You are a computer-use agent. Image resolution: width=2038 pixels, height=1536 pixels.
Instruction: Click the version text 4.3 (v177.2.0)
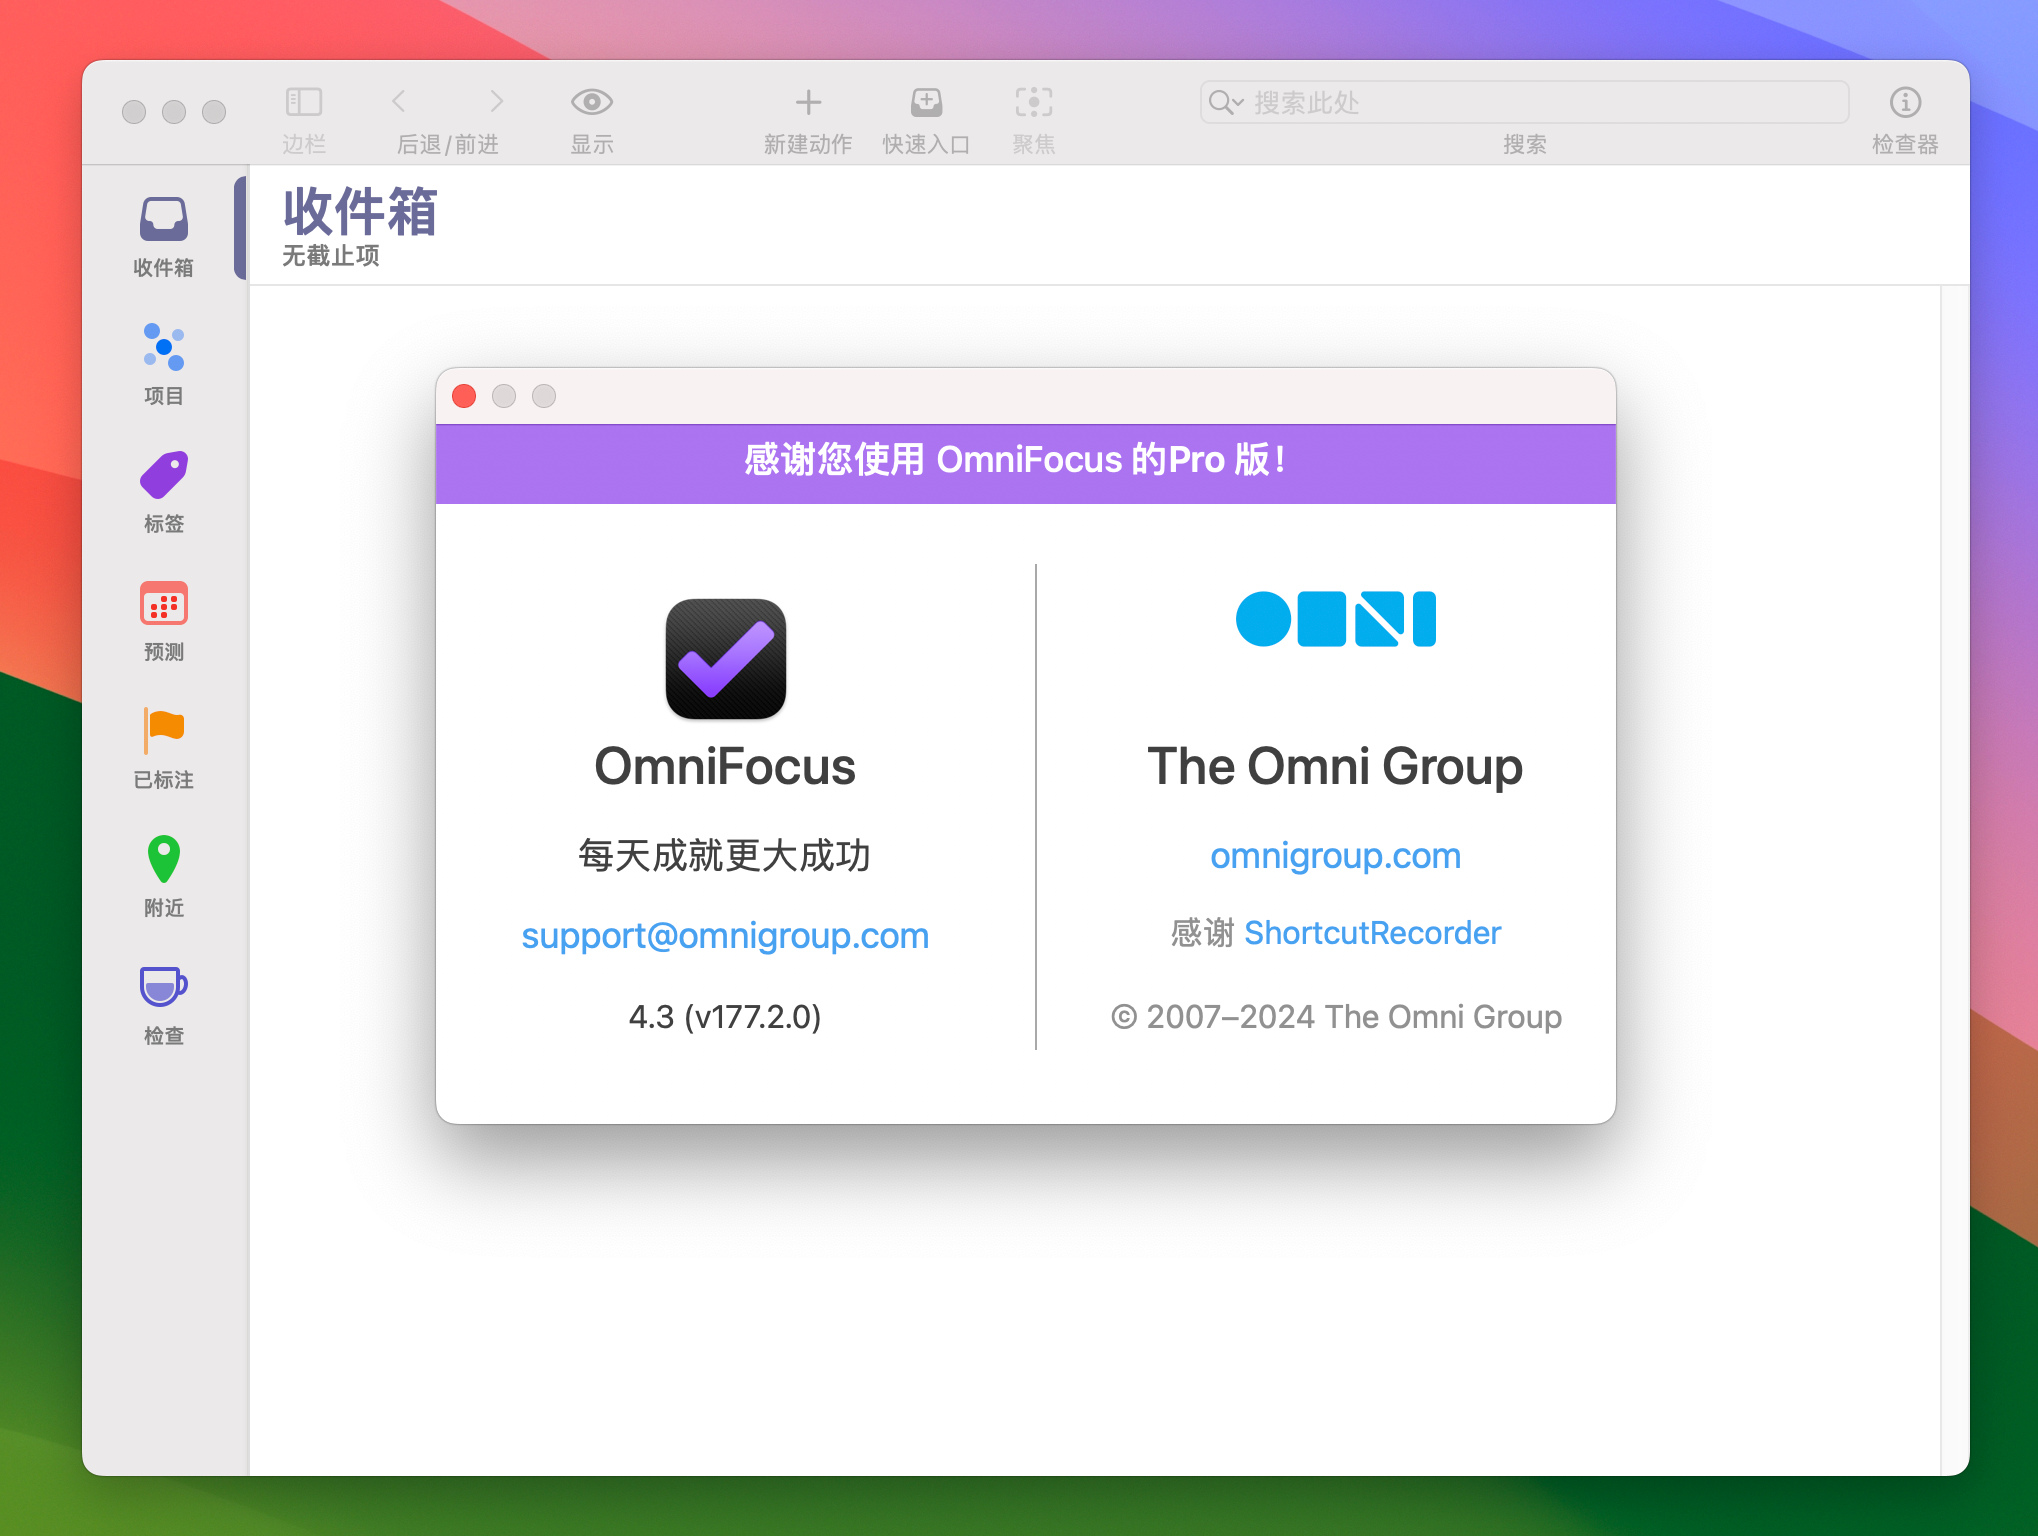pyautogui.click(x=725, y=1017)
